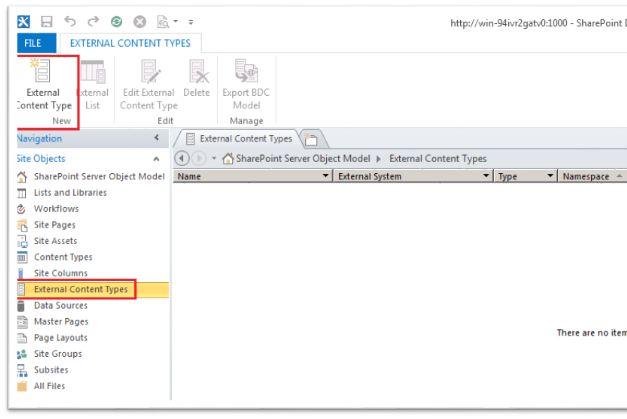Screen dimensions: 627x419
Task: Select the External Content Types document tab
Action: [238, 139]
